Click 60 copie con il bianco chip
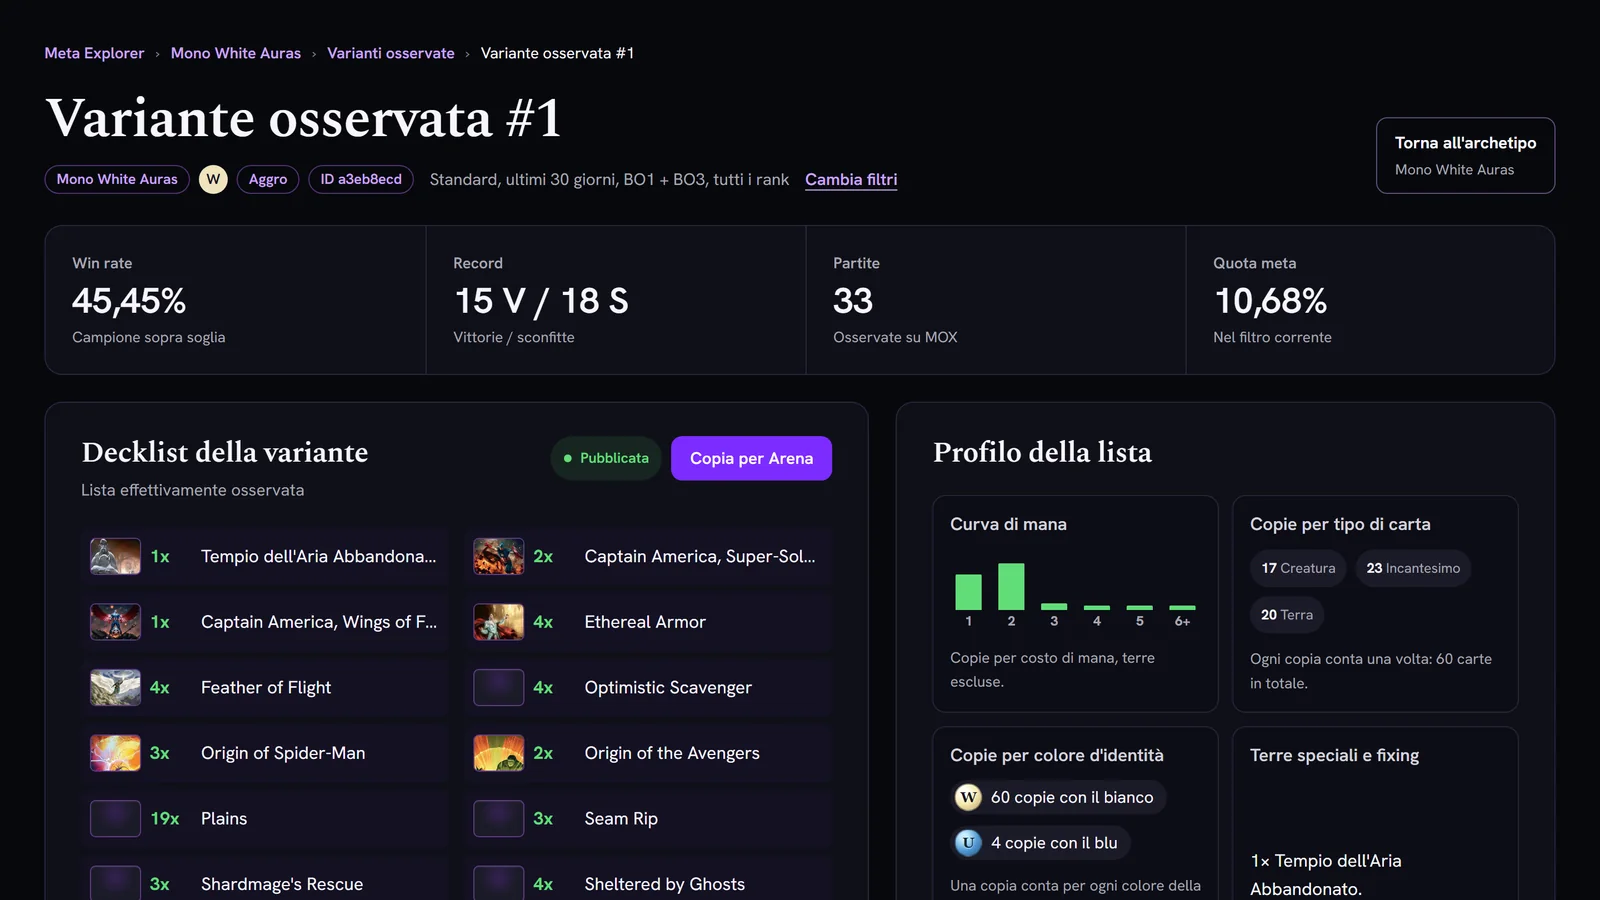Image resolution: width=1600 pixels, height=900 pixels. click(1058, 797)
